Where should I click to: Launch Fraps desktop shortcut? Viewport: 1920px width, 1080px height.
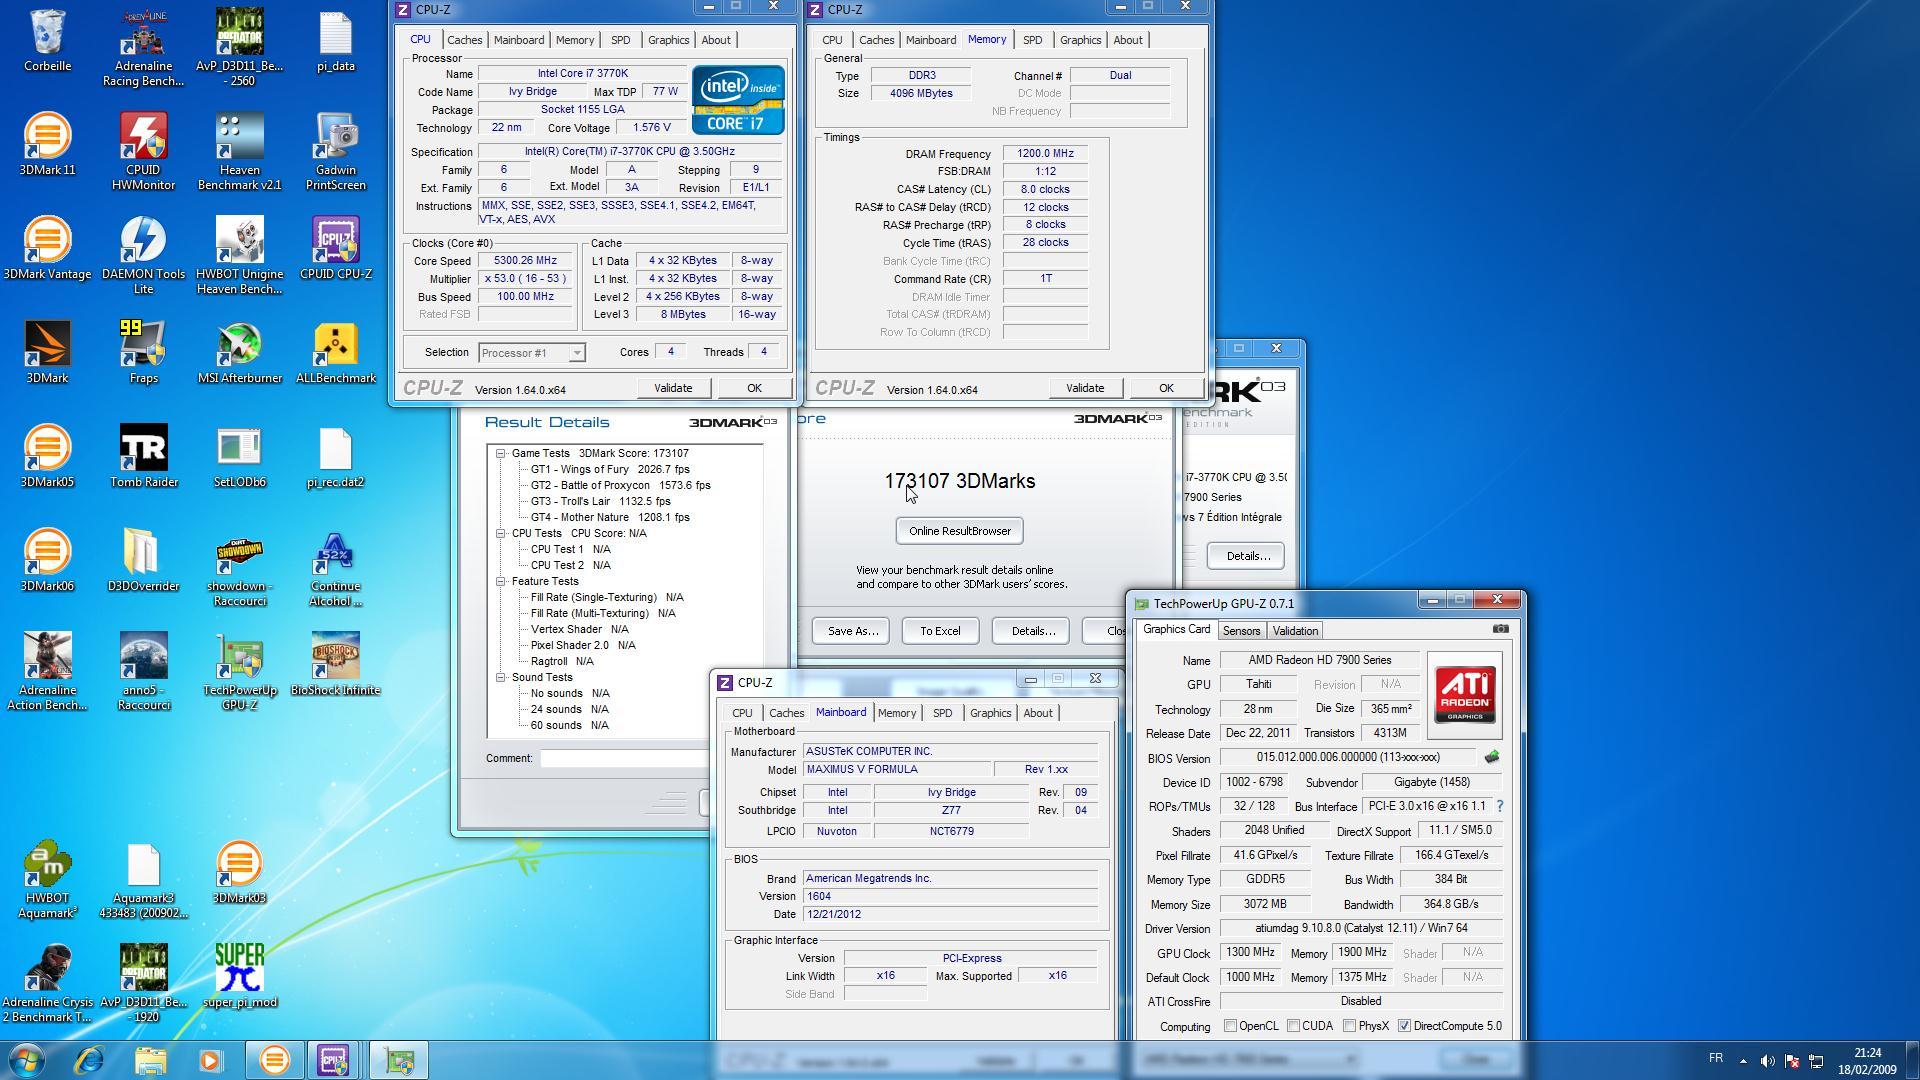(x=143, y=352)
